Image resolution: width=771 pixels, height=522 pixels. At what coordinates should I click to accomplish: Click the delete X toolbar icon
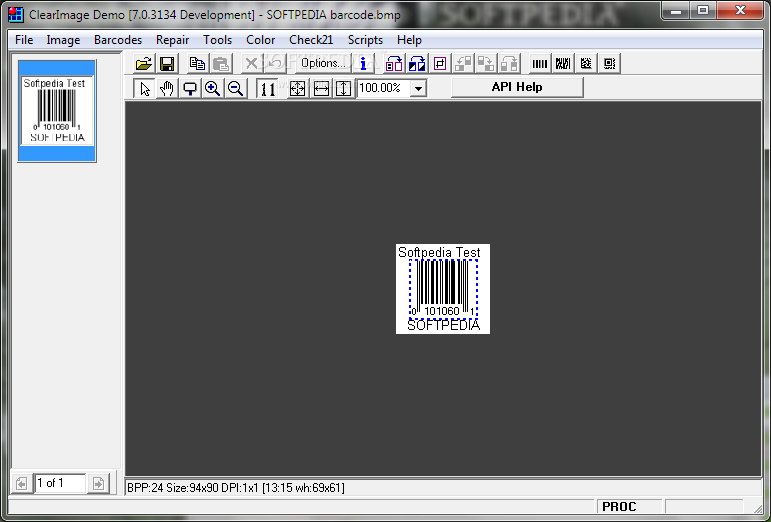click(251, 63)
